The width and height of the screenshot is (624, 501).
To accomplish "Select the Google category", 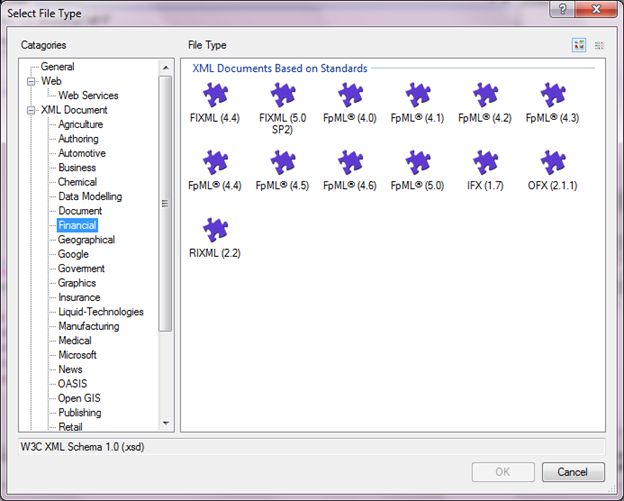I will coord(73,254).
